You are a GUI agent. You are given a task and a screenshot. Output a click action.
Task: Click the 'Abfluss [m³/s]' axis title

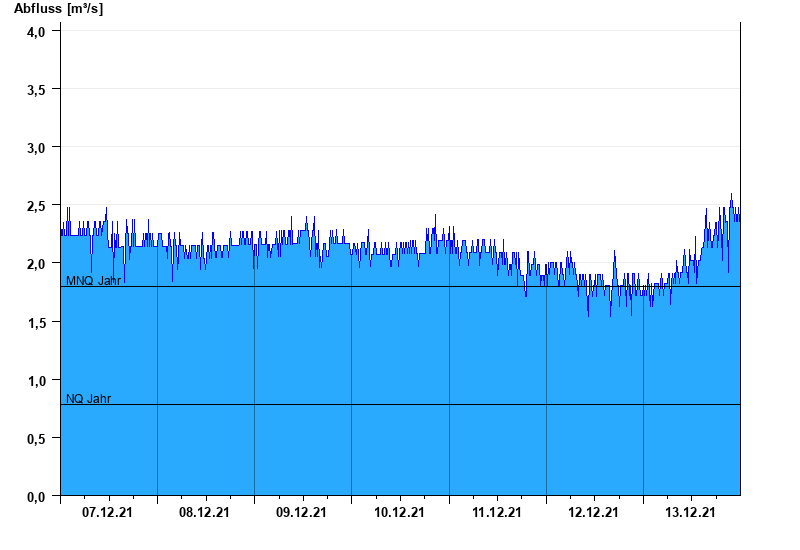coord(58,9)
